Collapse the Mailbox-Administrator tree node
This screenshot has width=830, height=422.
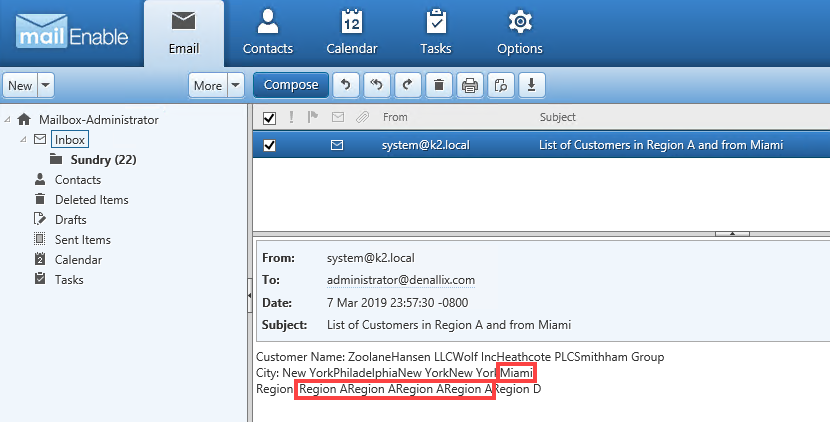pos(7,120)
